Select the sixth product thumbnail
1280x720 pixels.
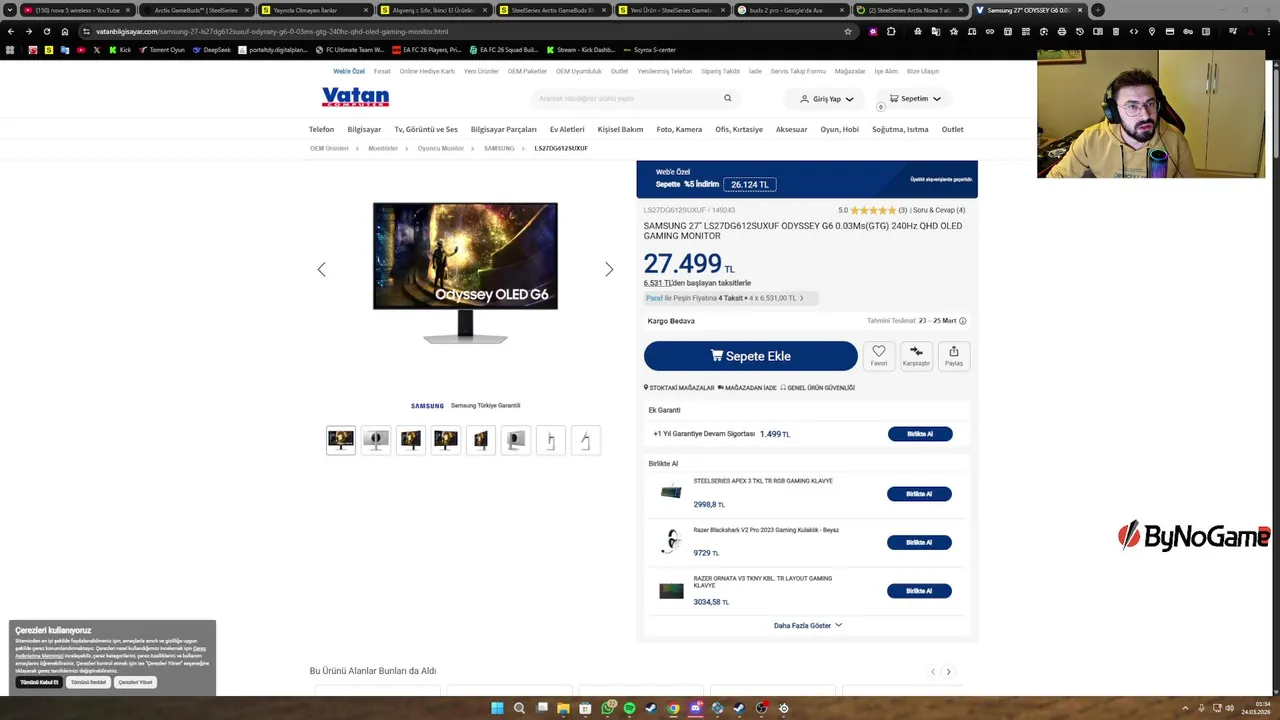point(516,440)
